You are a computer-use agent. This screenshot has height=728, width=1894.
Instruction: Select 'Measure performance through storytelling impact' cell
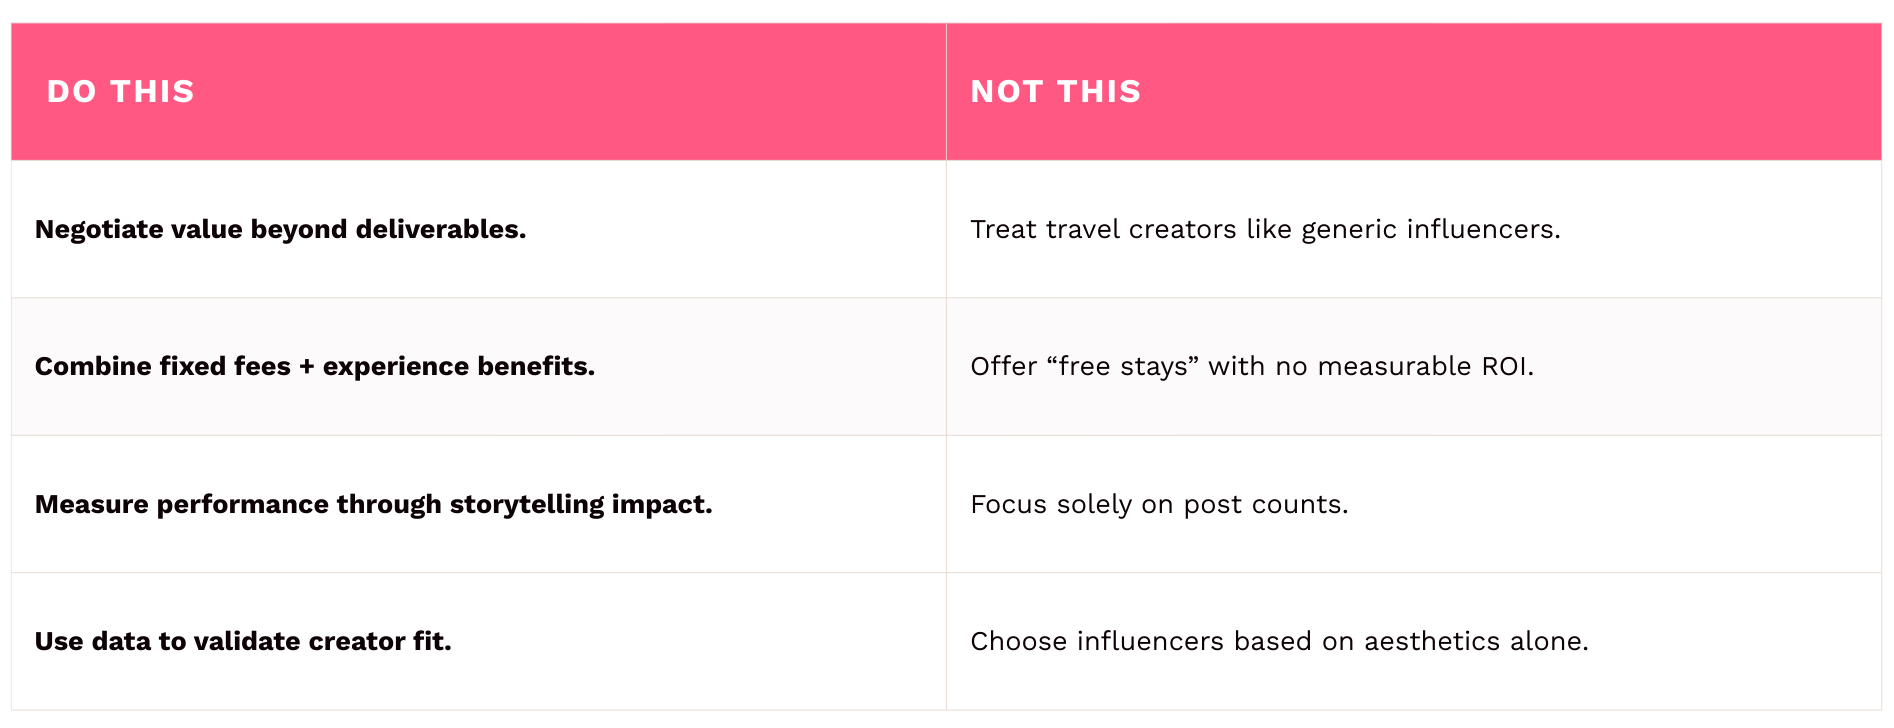(373, 504)
